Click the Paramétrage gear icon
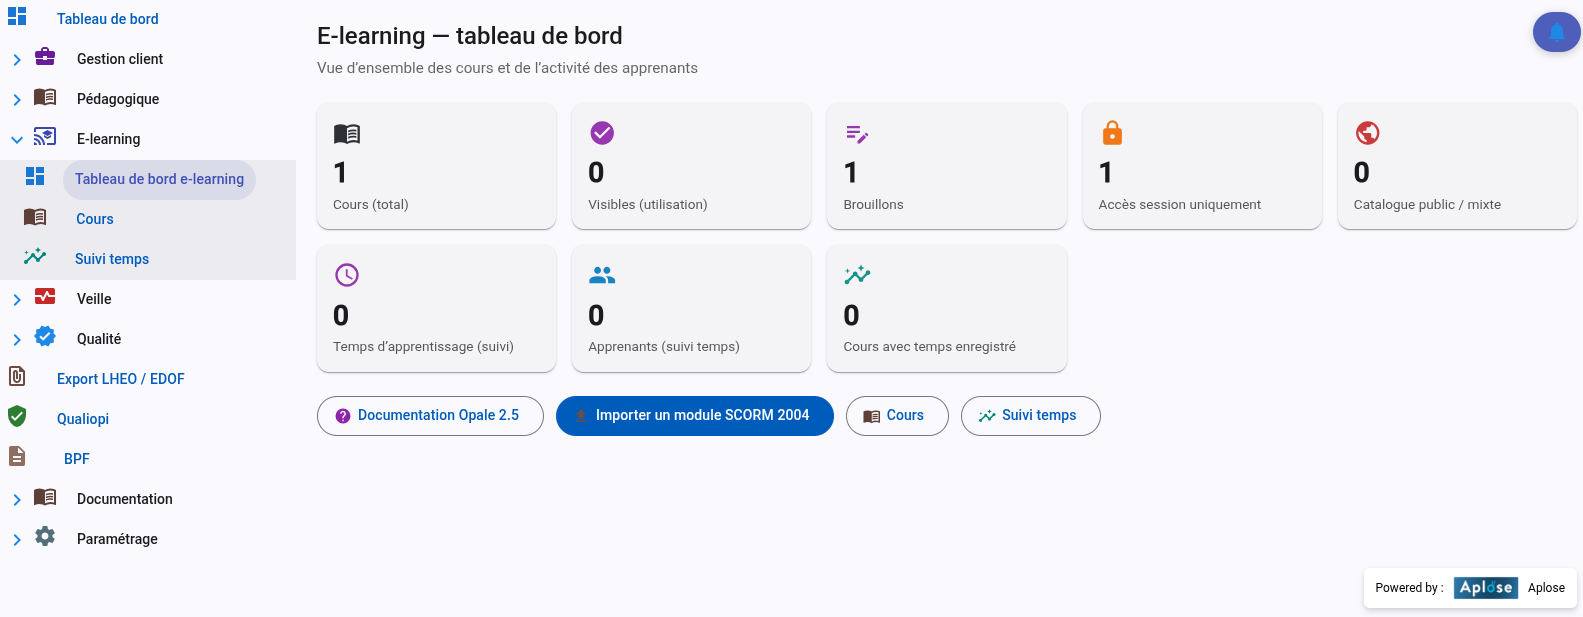Screen dimensions: 1583x617 tap(45, 537)
